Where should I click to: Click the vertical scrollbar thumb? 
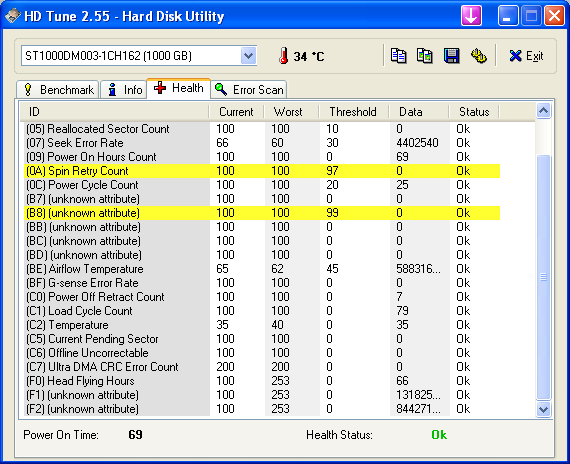point(543,277)
